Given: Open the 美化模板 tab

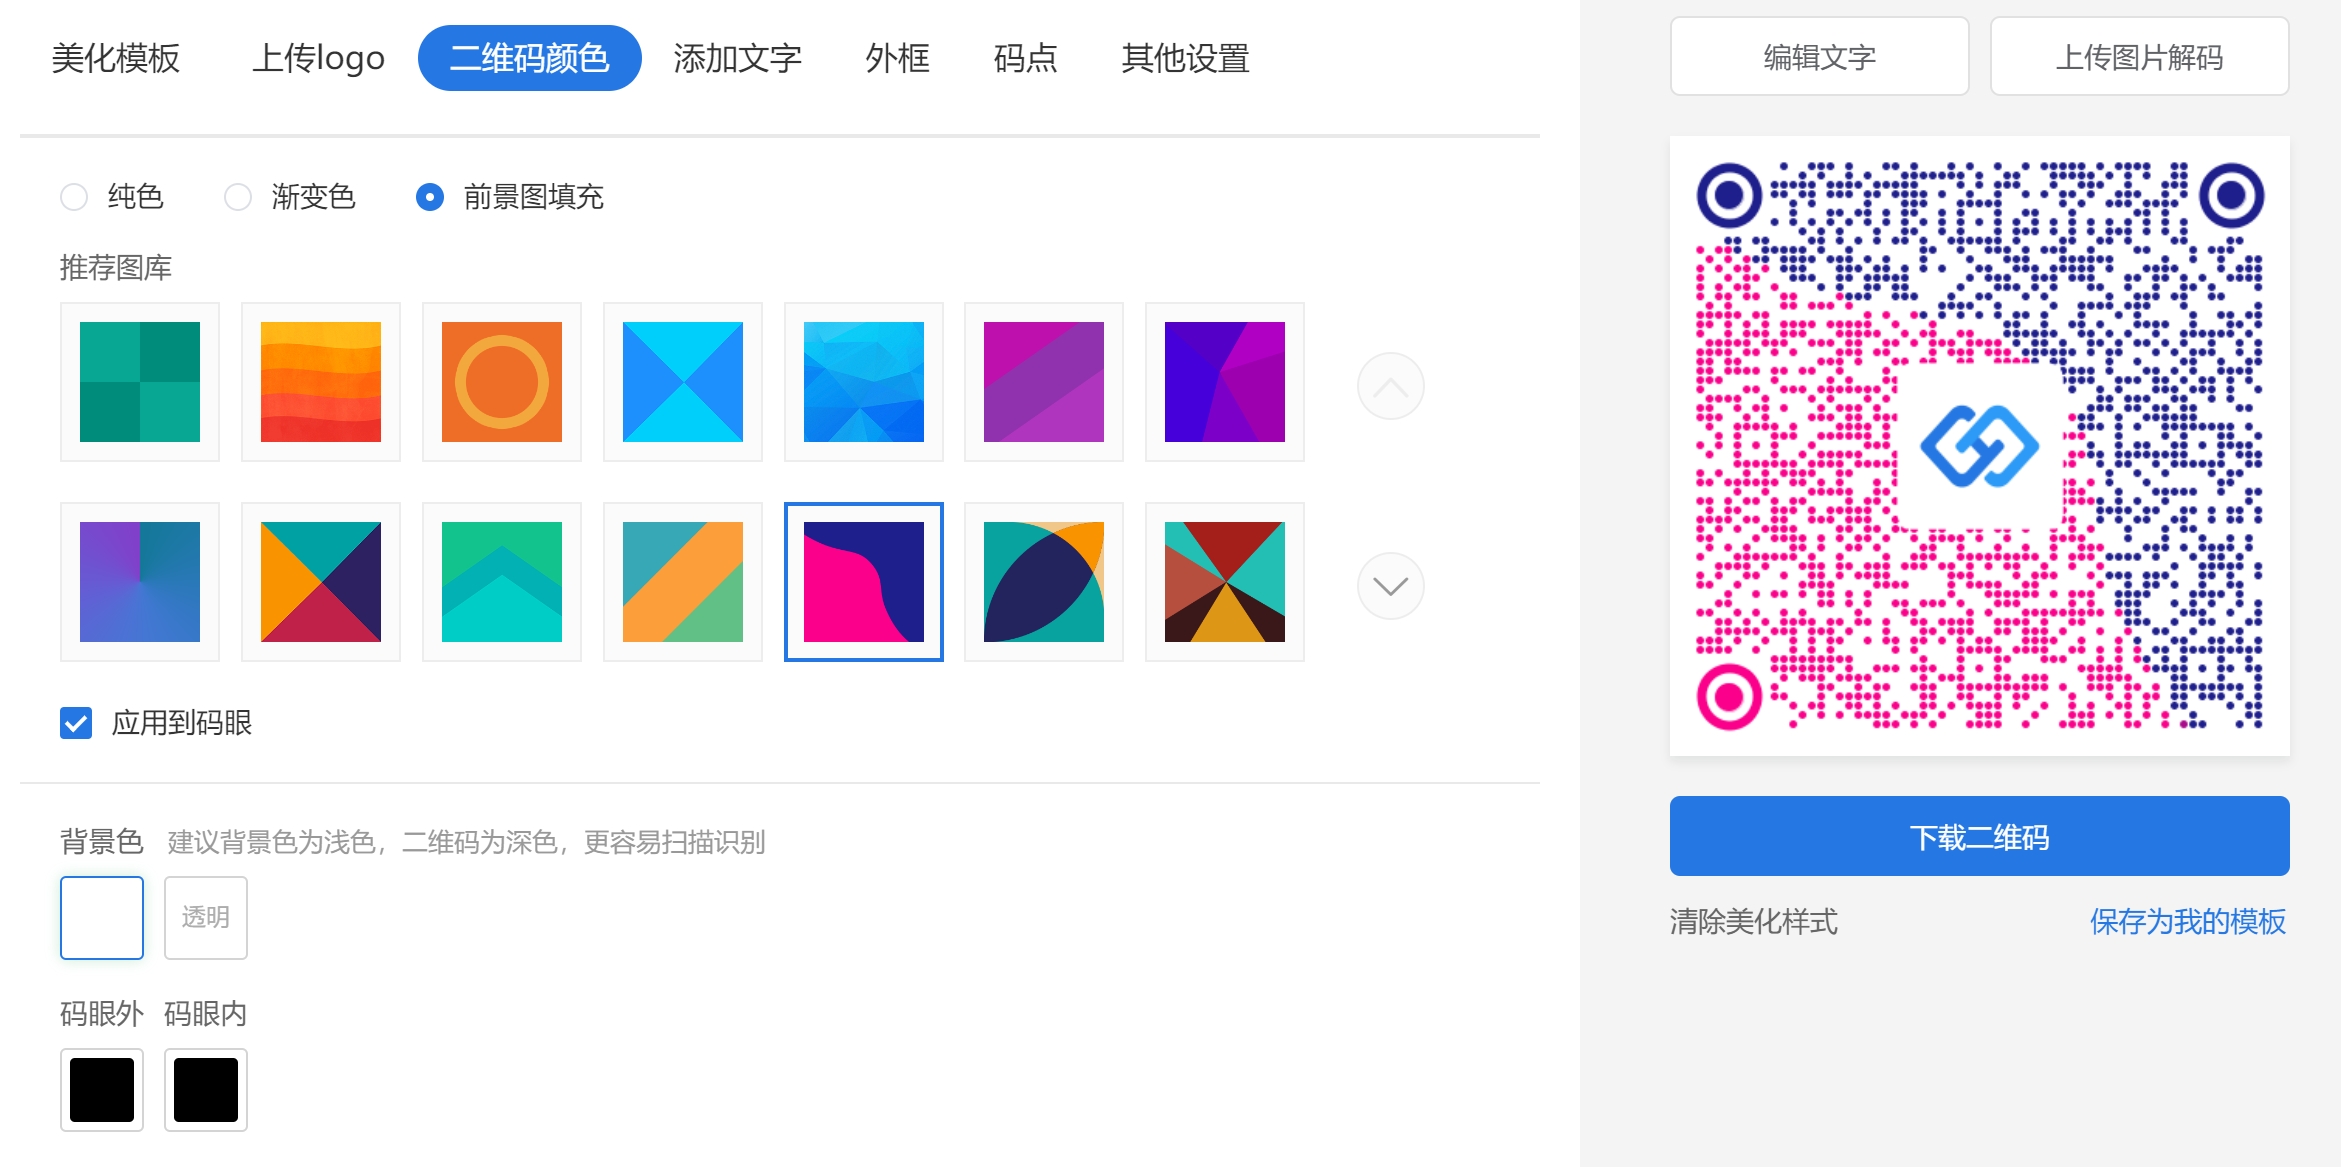Looking at the screenshot, I should pos(116,58).
